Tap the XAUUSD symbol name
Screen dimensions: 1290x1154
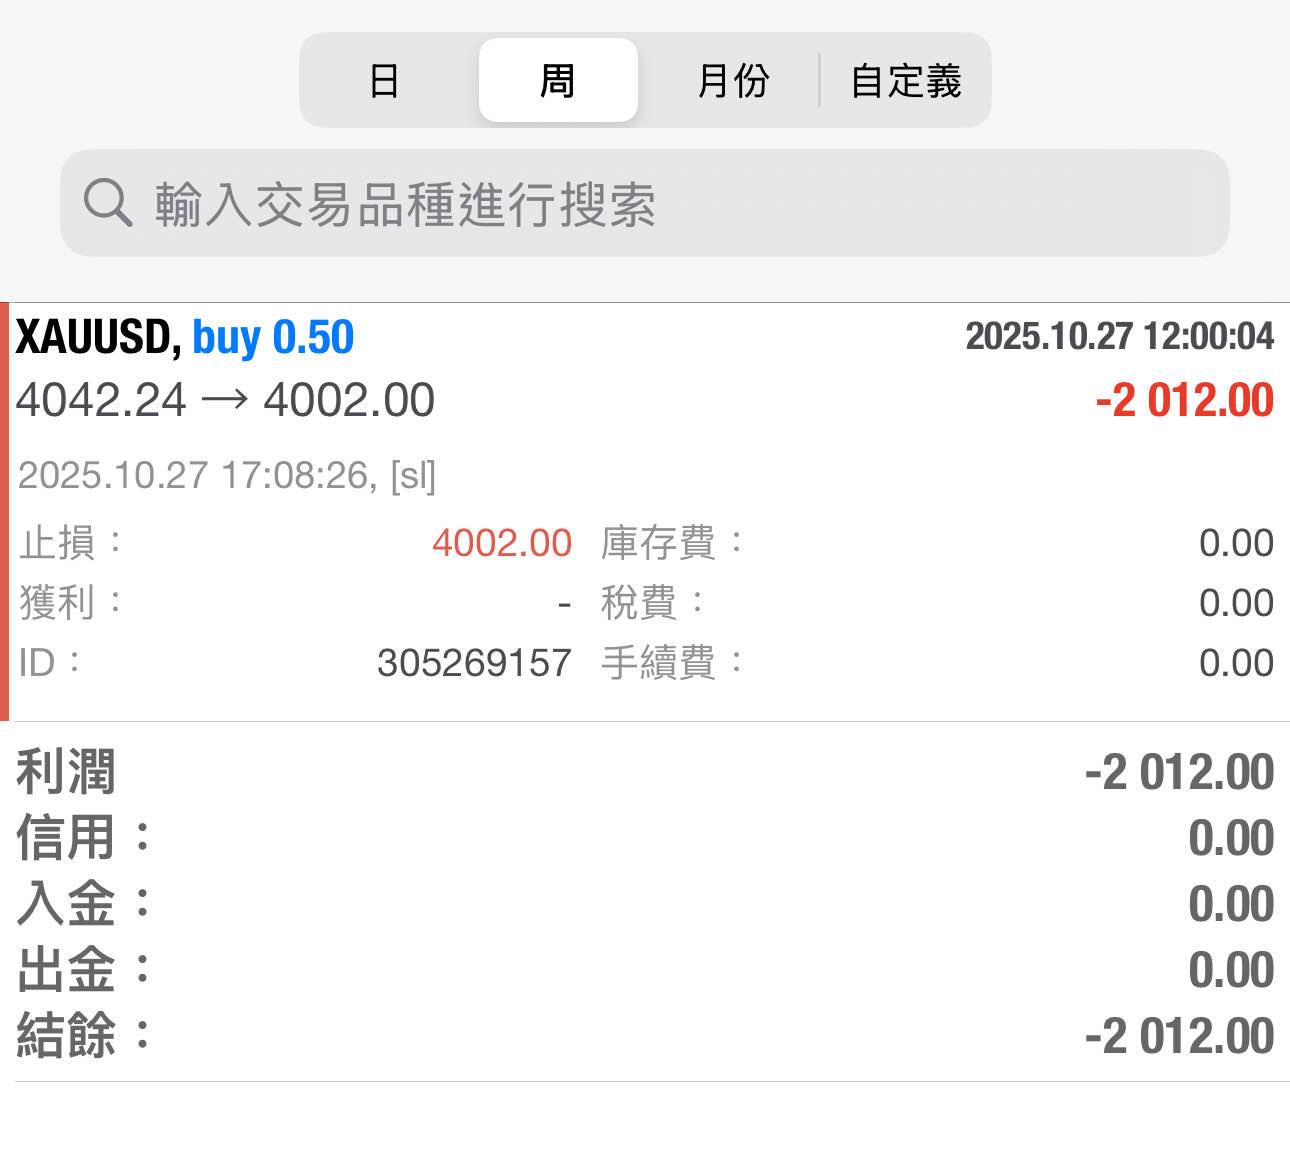[x=97, y=337]
